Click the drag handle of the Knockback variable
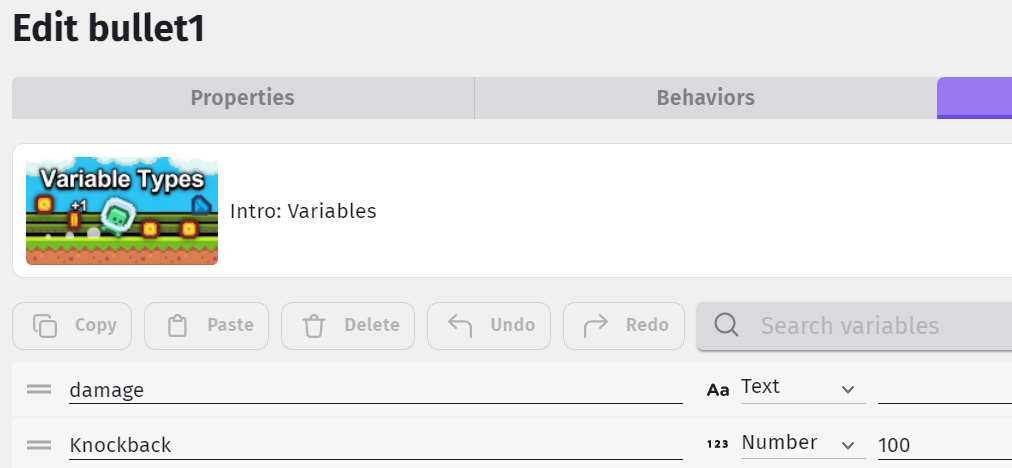1012x468 pixels. click(x=39, y=445)
